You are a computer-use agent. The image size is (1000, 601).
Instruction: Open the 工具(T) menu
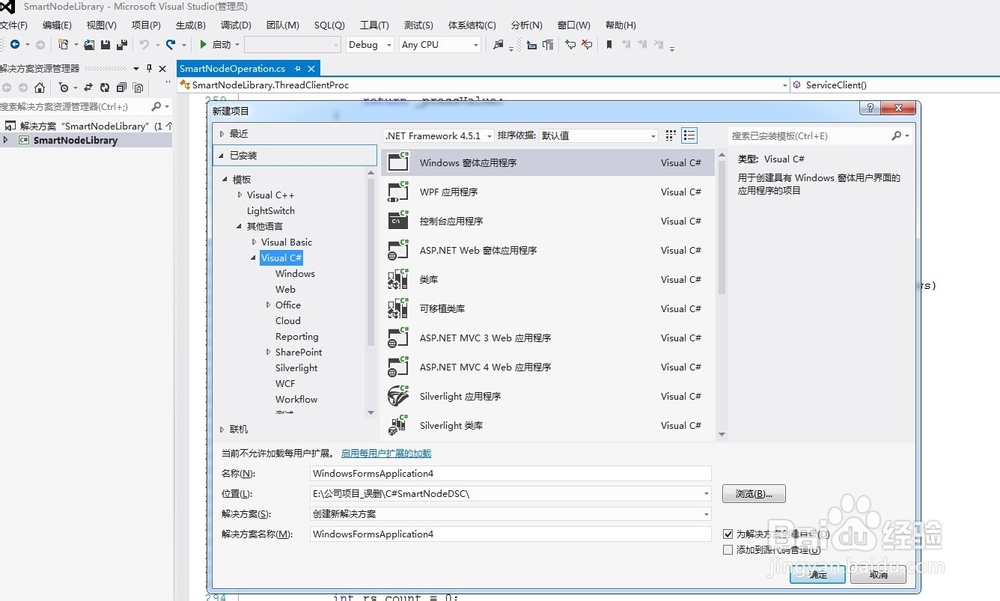click(374, 26)
